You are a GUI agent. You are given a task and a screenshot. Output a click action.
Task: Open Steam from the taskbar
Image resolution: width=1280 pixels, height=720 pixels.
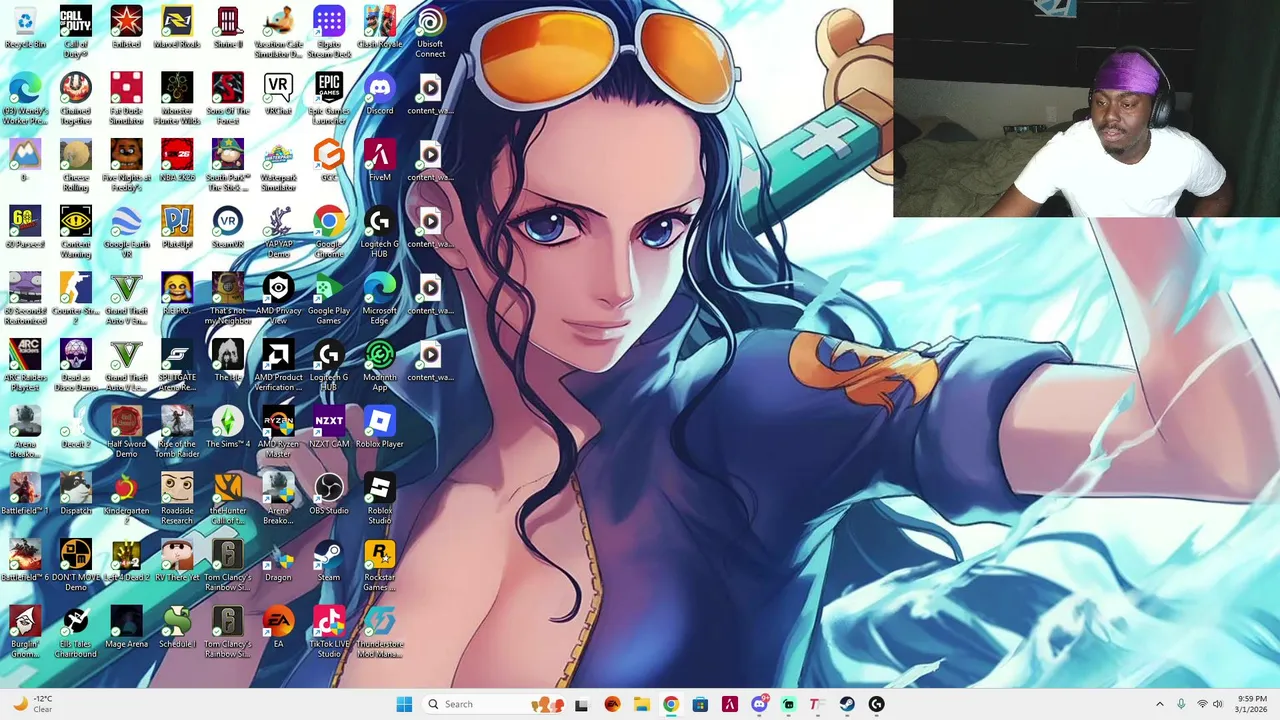[x=847, y=704]
